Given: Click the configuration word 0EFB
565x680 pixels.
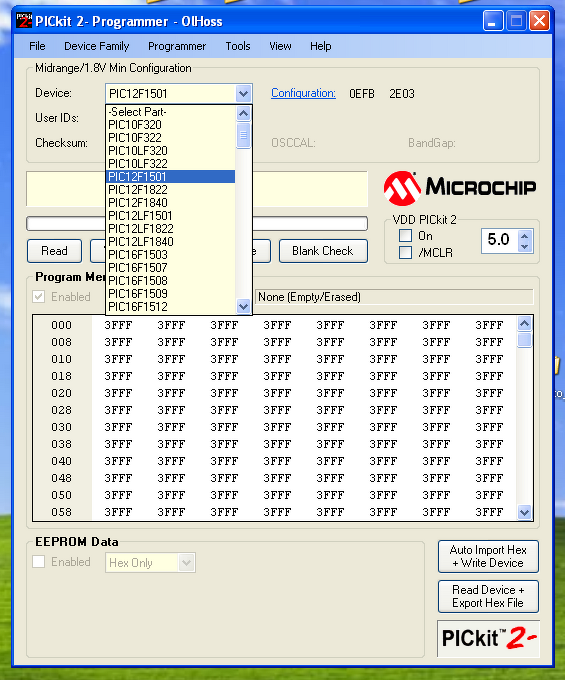Looking at the screenshot, I should point(362,94).
